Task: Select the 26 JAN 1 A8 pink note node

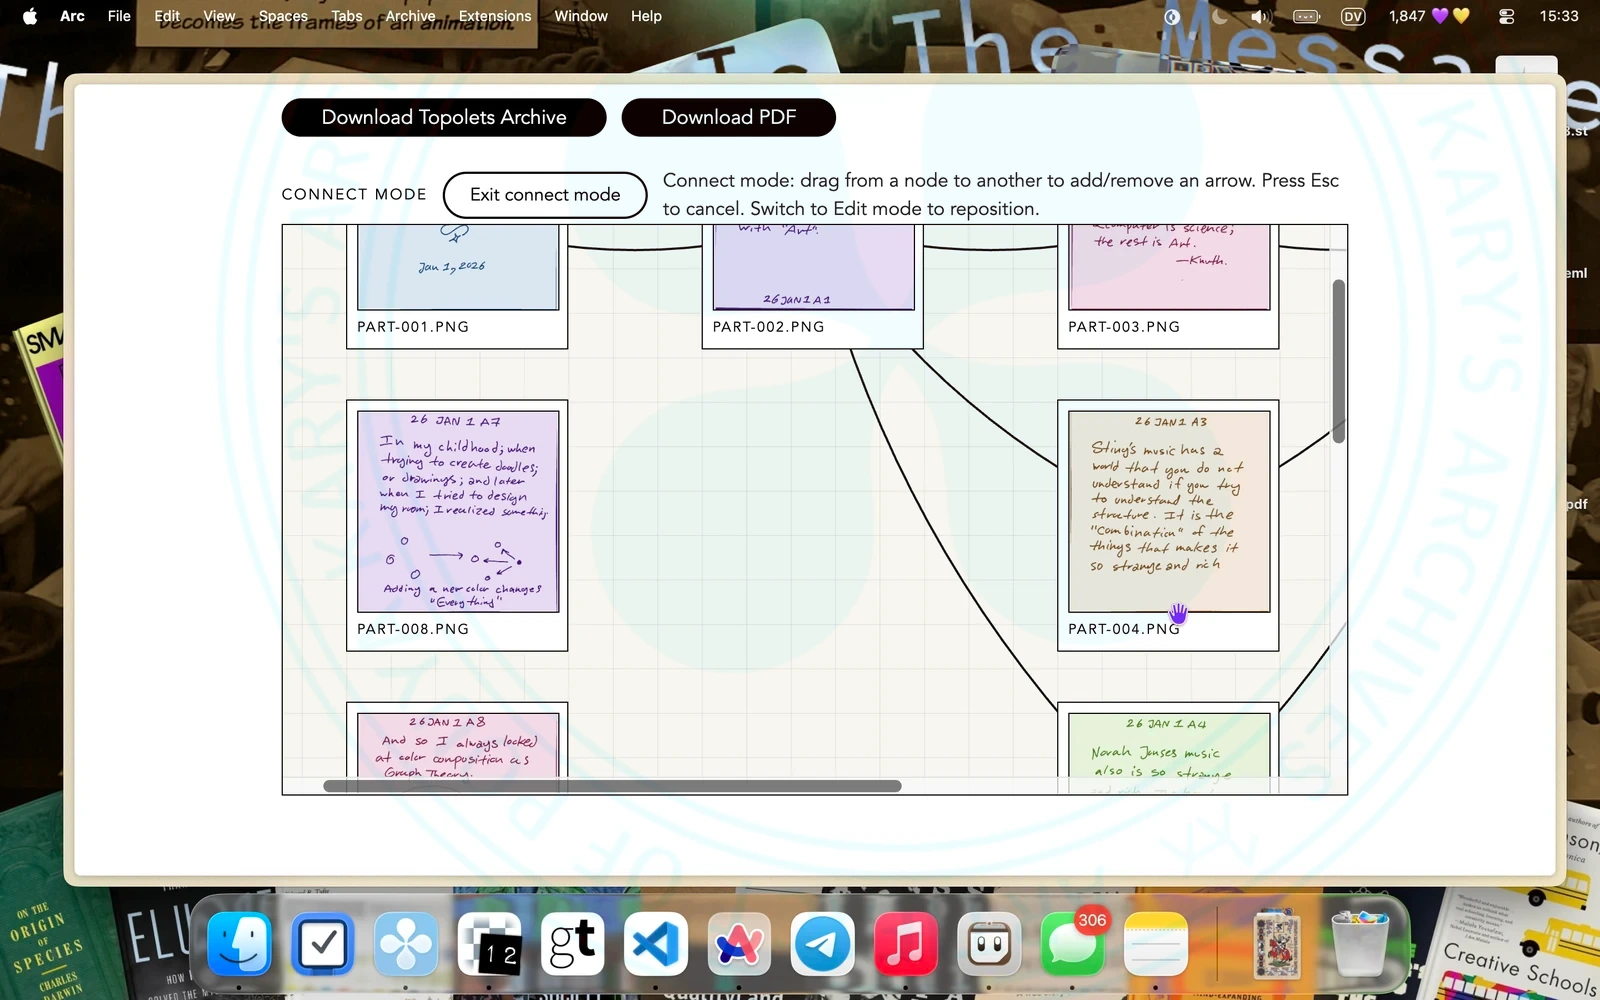Action: [458, 744]
